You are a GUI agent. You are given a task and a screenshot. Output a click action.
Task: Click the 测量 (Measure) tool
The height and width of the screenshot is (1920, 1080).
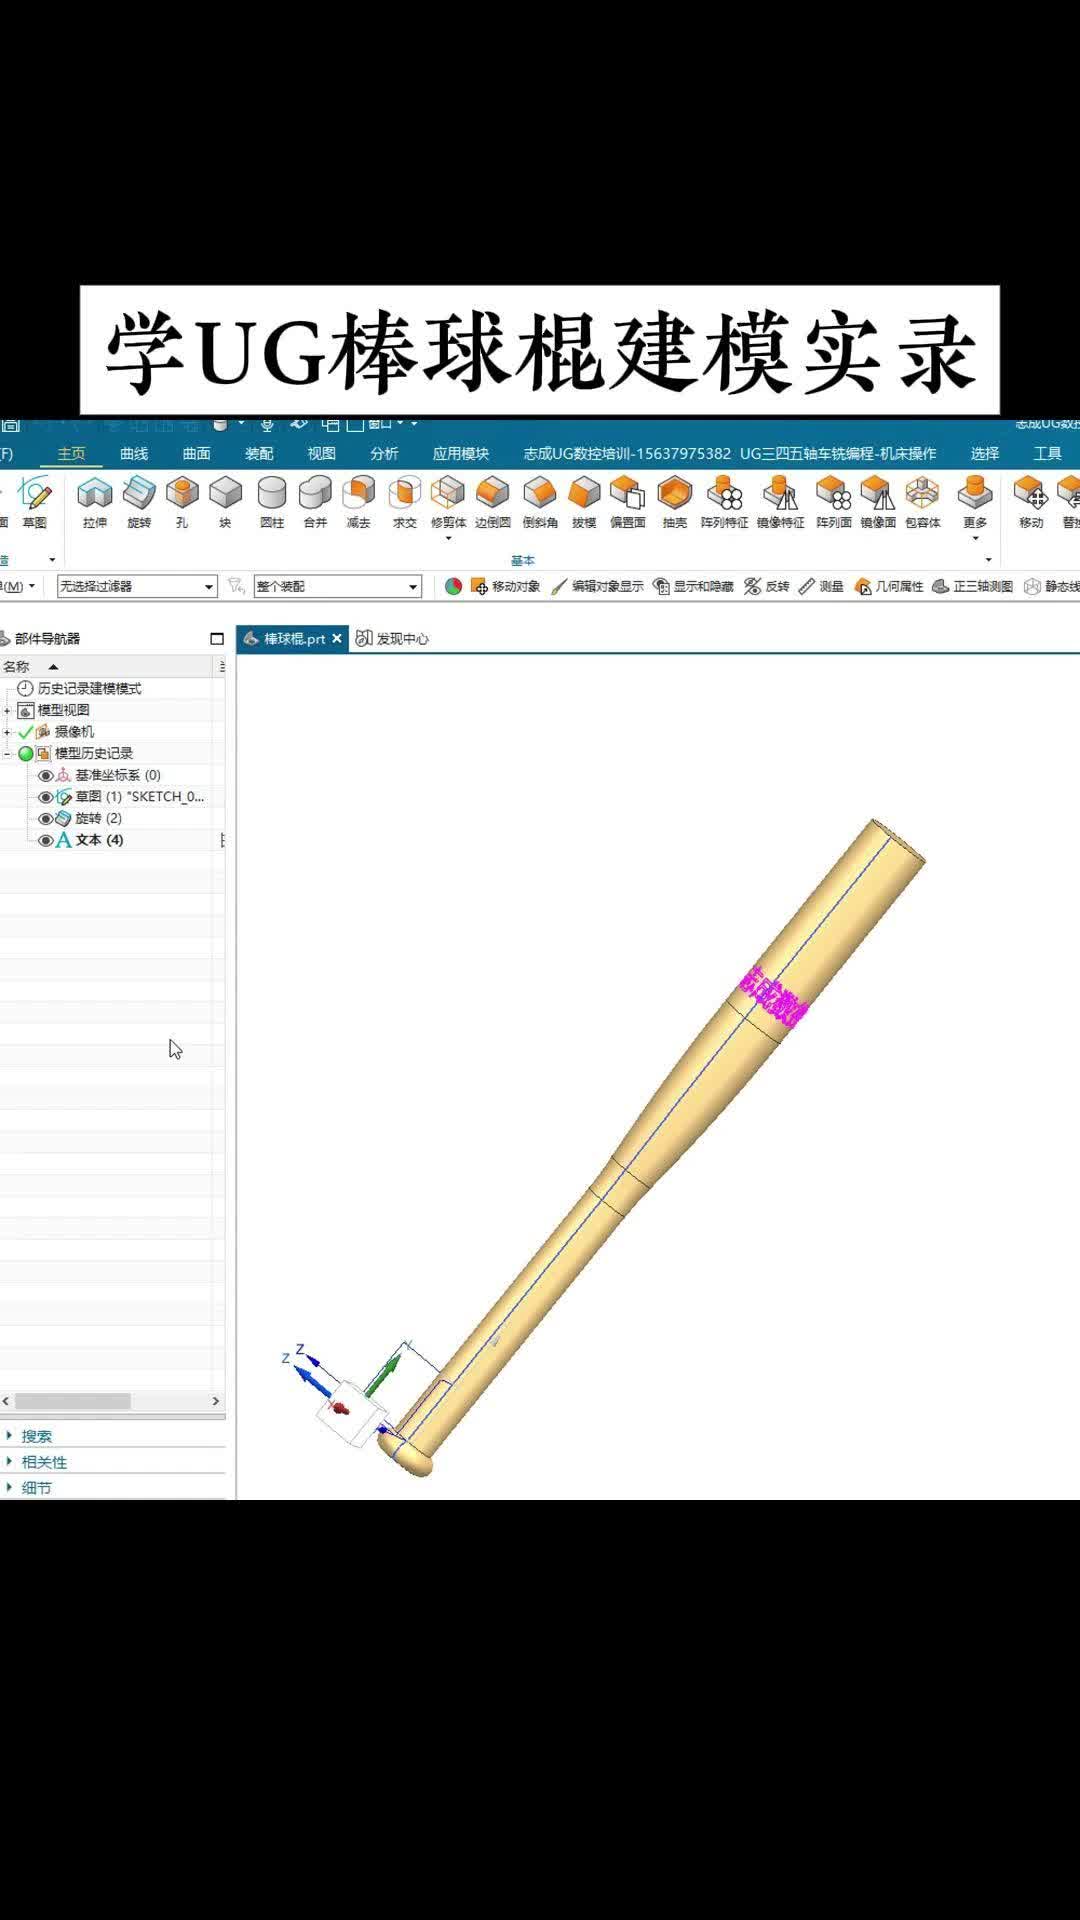[821, 586]
